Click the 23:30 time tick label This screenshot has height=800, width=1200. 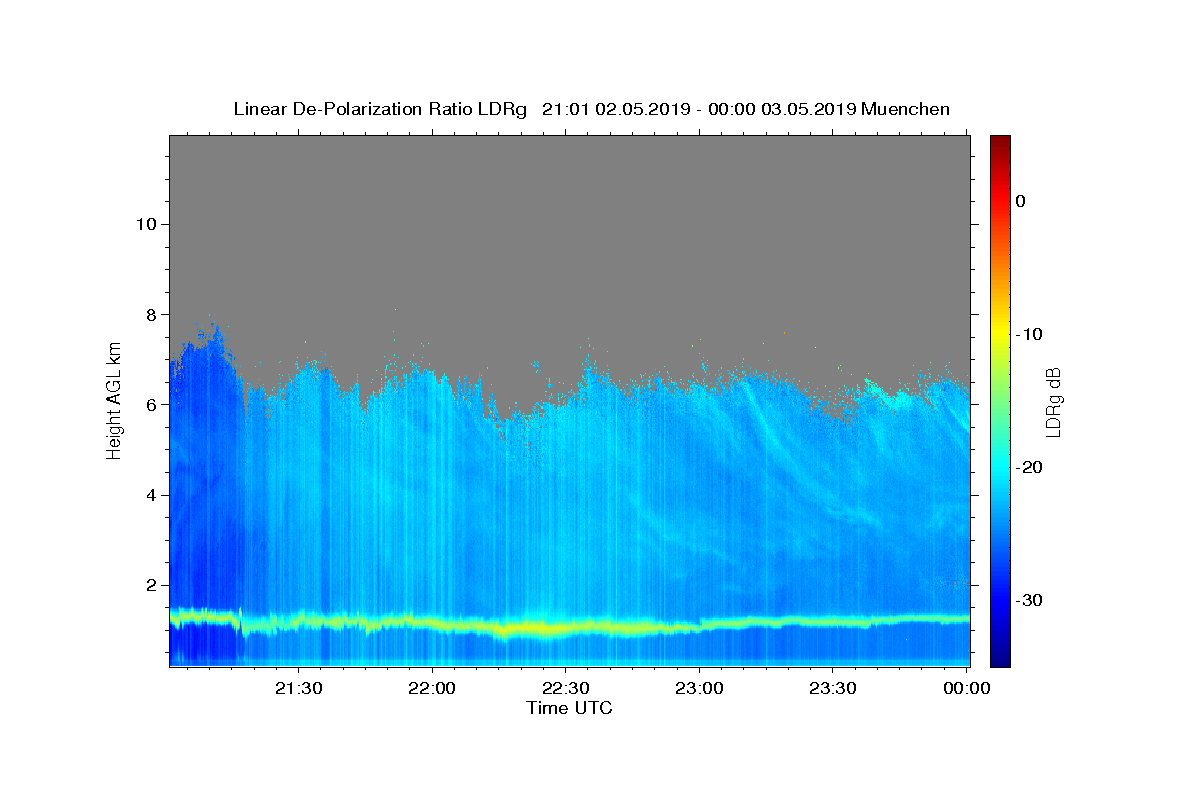832,688
